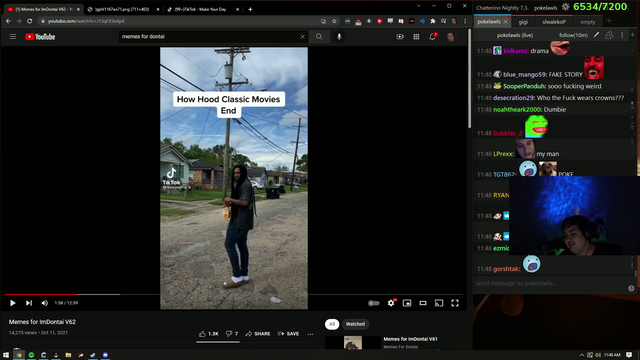This screenshot has width=640, height=360.
Task: Go back in the browser
Action: coord(8,21)
